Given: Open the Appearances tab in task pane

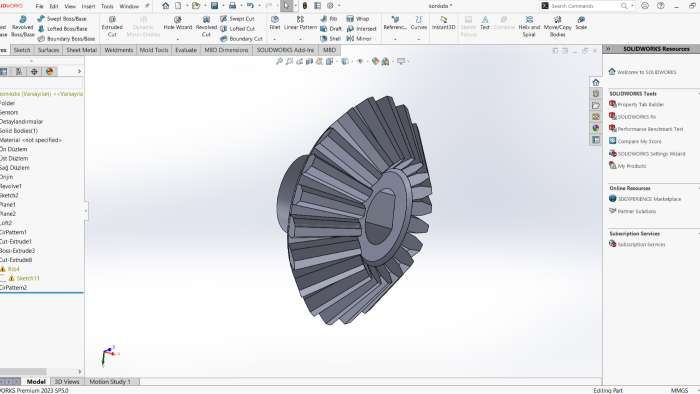Looking at the screenshot, I should coord(596,128).
